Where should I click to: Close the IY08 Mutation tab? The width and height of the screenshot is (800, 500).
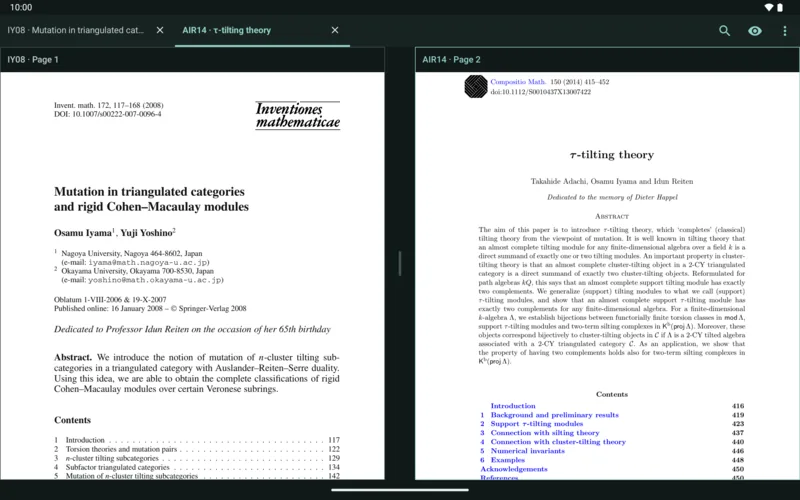coord(160,30)
